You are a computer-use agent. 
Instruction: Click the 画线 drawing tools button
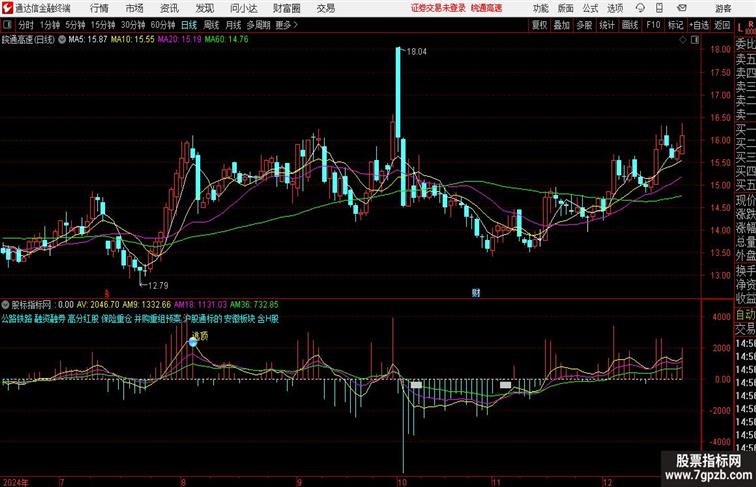pyautogui.click(x=630, y=25)
